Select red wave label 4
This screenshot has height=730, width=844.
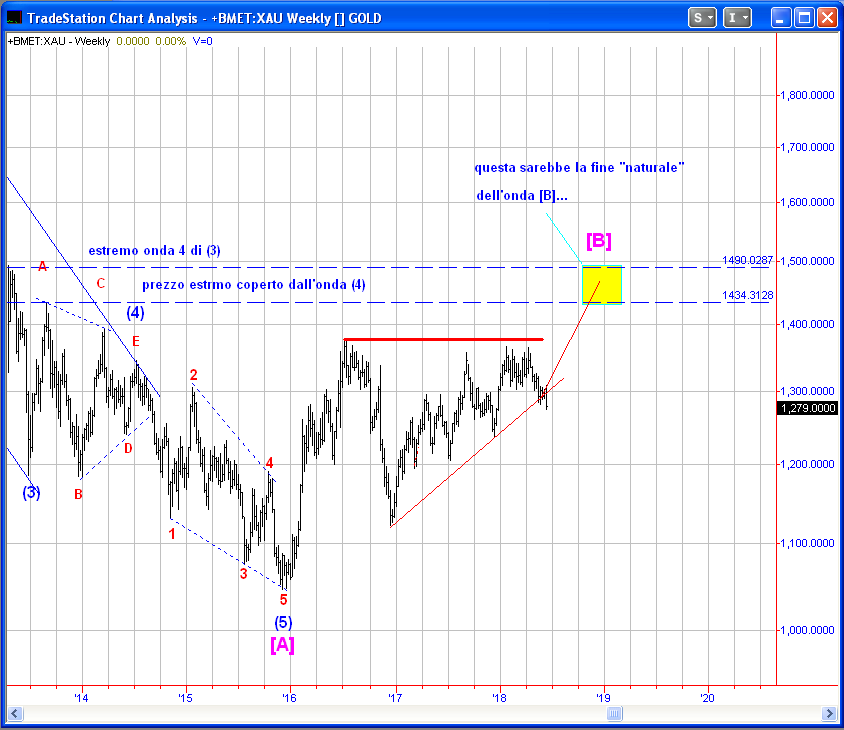[269, 462]
